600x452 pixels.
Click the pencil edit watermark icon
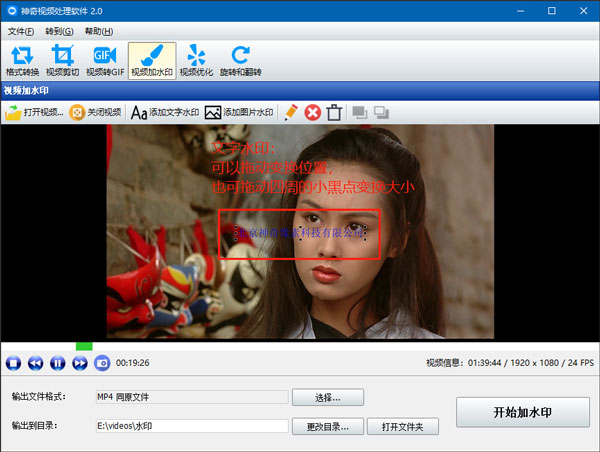point(291,113)
